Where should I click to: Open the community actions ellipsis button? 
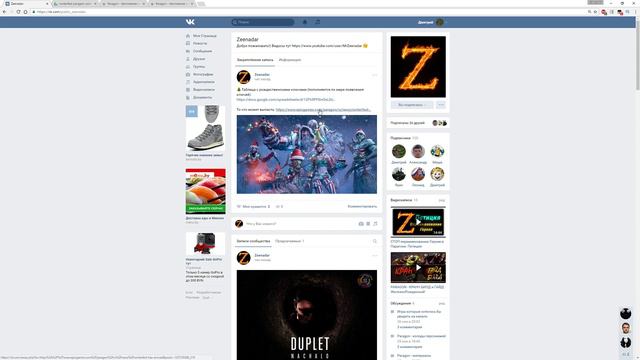(x=441, y=105)
